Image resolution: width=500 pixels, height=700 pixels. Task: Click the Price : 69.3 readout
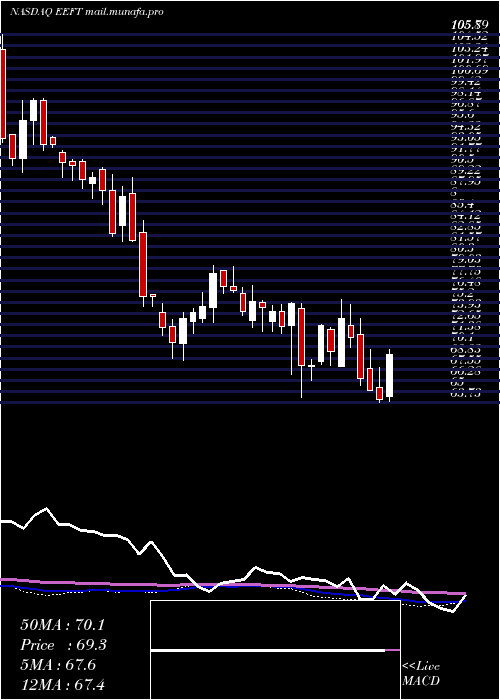coord(63,645)
